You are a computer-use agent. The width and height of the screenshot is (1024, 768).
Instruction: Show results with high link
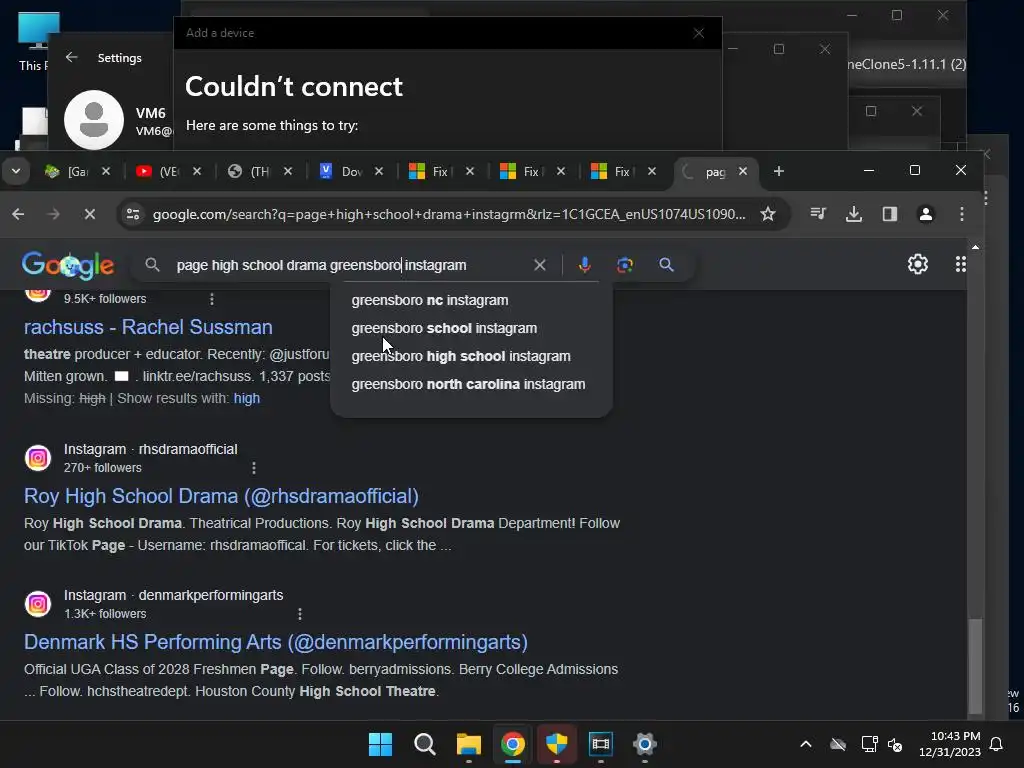click(247, 398)
